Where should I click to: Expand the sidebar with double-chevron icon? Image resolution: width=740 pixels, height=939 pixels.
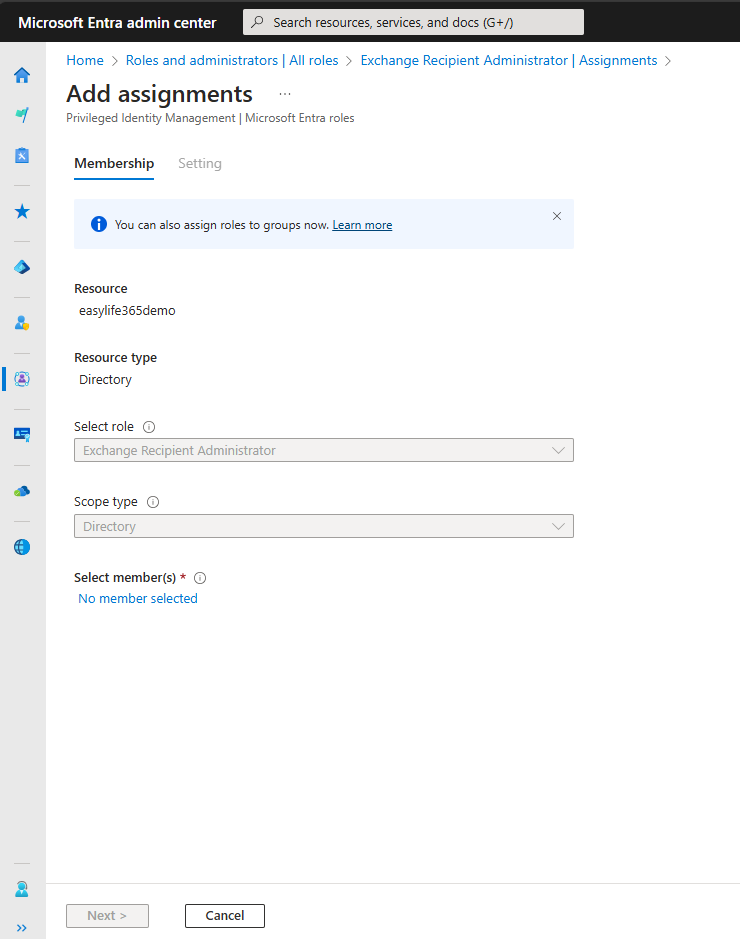pyautogui.click(x=22, y=927)
